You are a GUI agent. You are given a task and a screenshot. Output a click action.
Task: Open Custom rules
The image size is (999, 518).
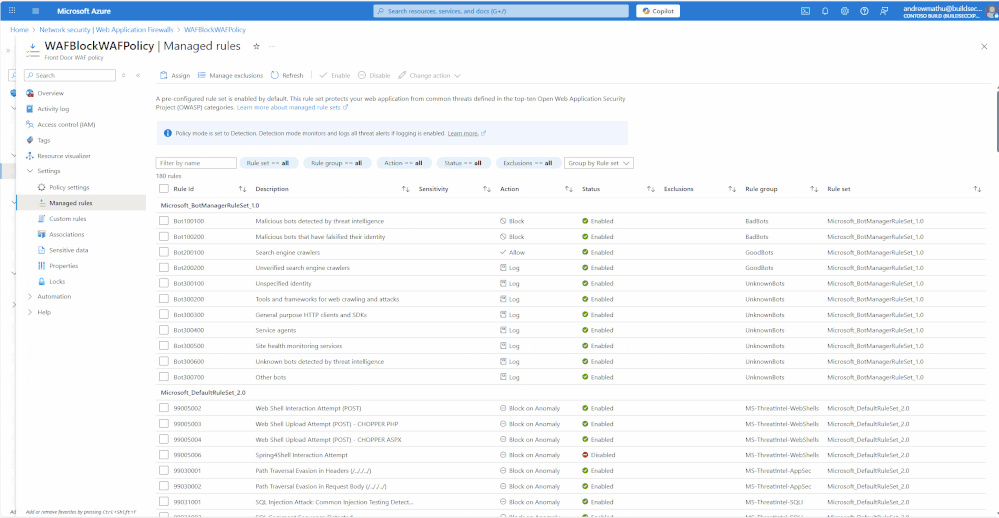pos(68,219)
